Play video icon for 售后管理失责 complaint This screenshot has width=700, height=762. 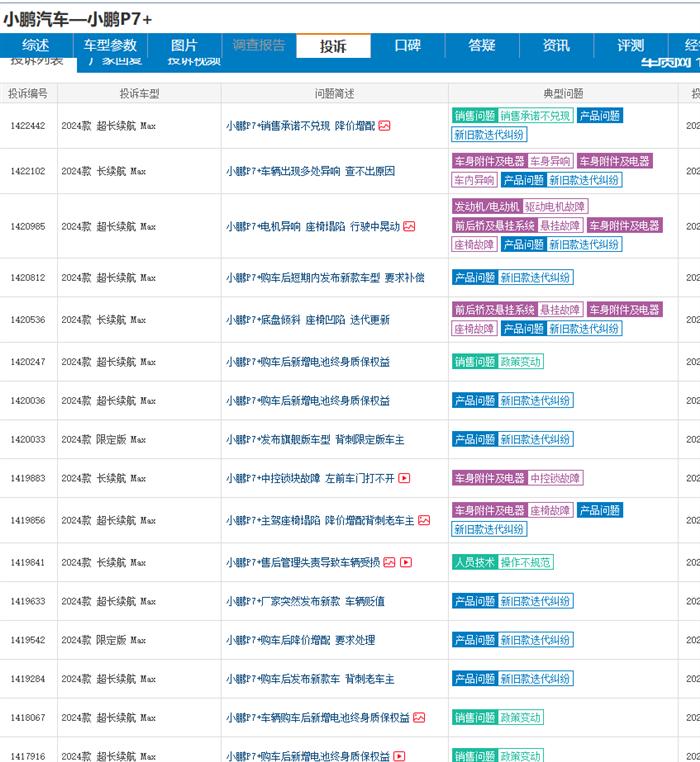(406, 562)
